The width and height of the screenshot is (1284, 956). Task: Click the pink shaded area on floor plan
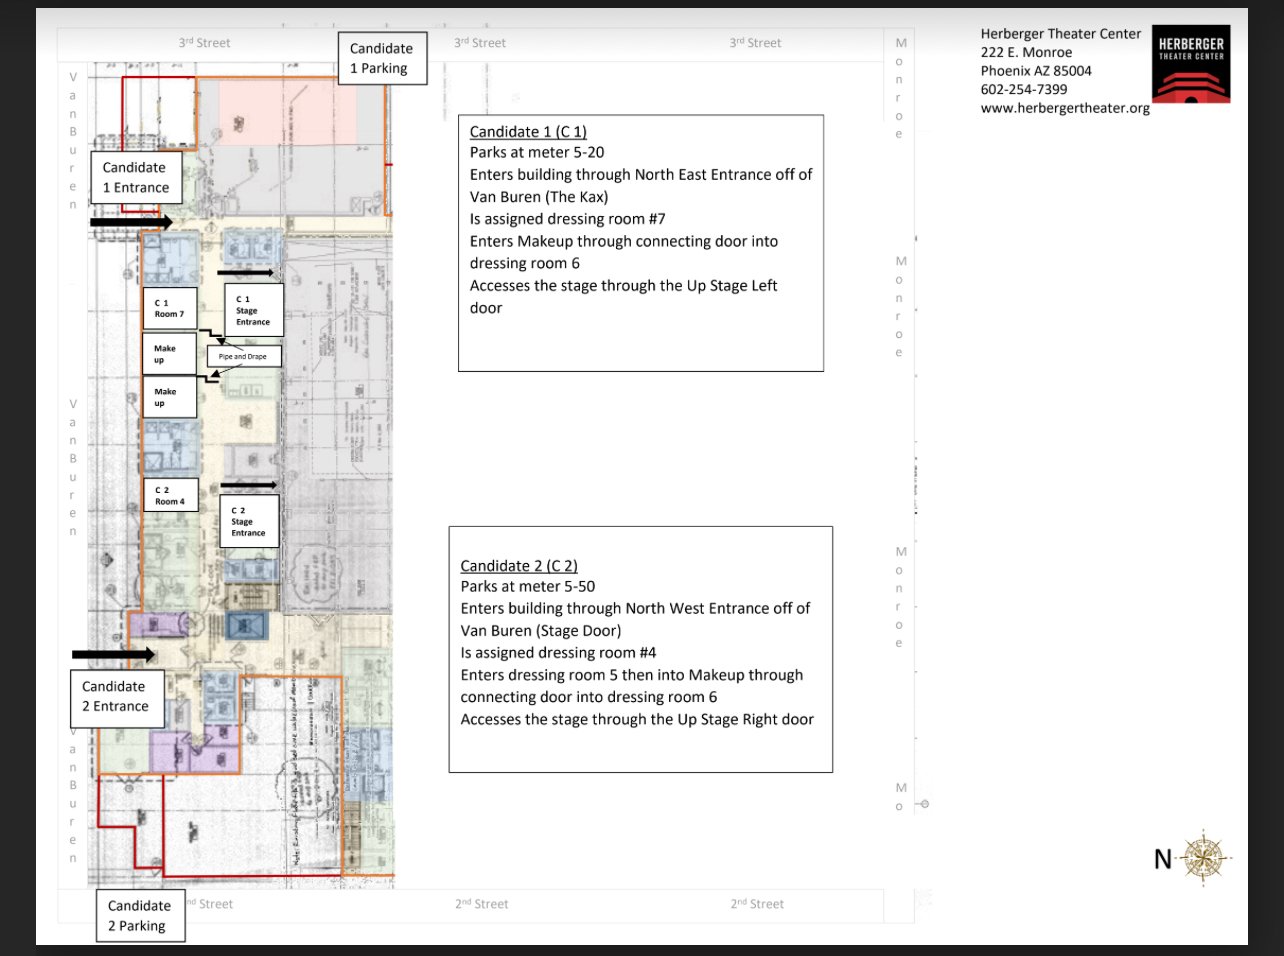[x=282, y=110]
